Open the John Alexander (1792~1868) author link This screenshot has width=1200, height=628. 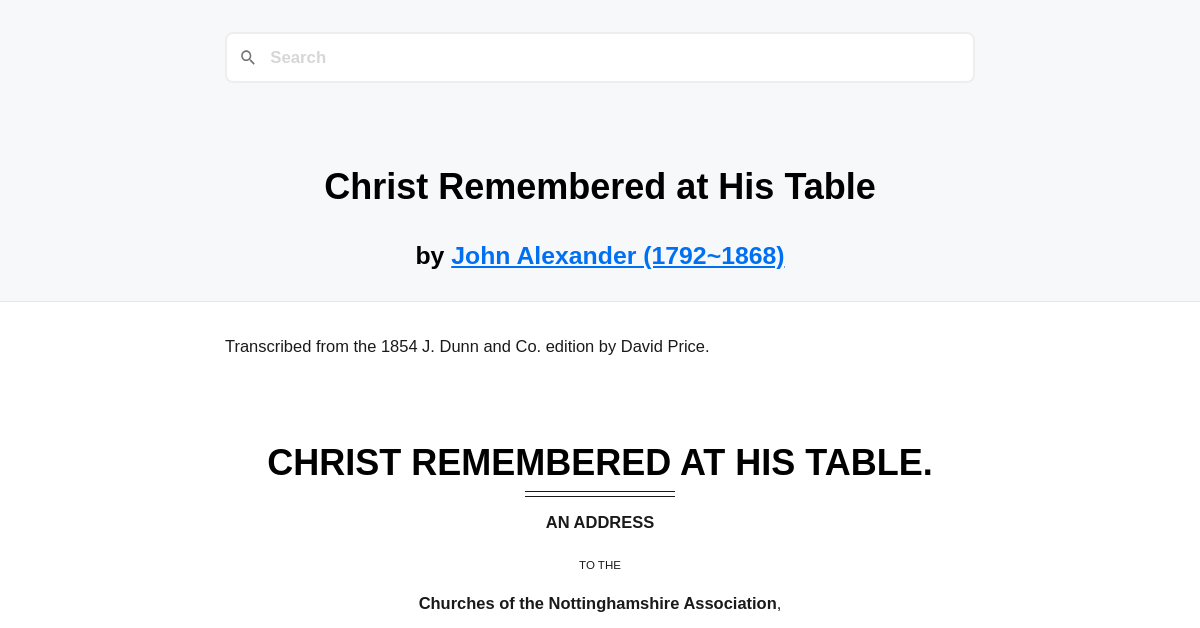point(617,255)
